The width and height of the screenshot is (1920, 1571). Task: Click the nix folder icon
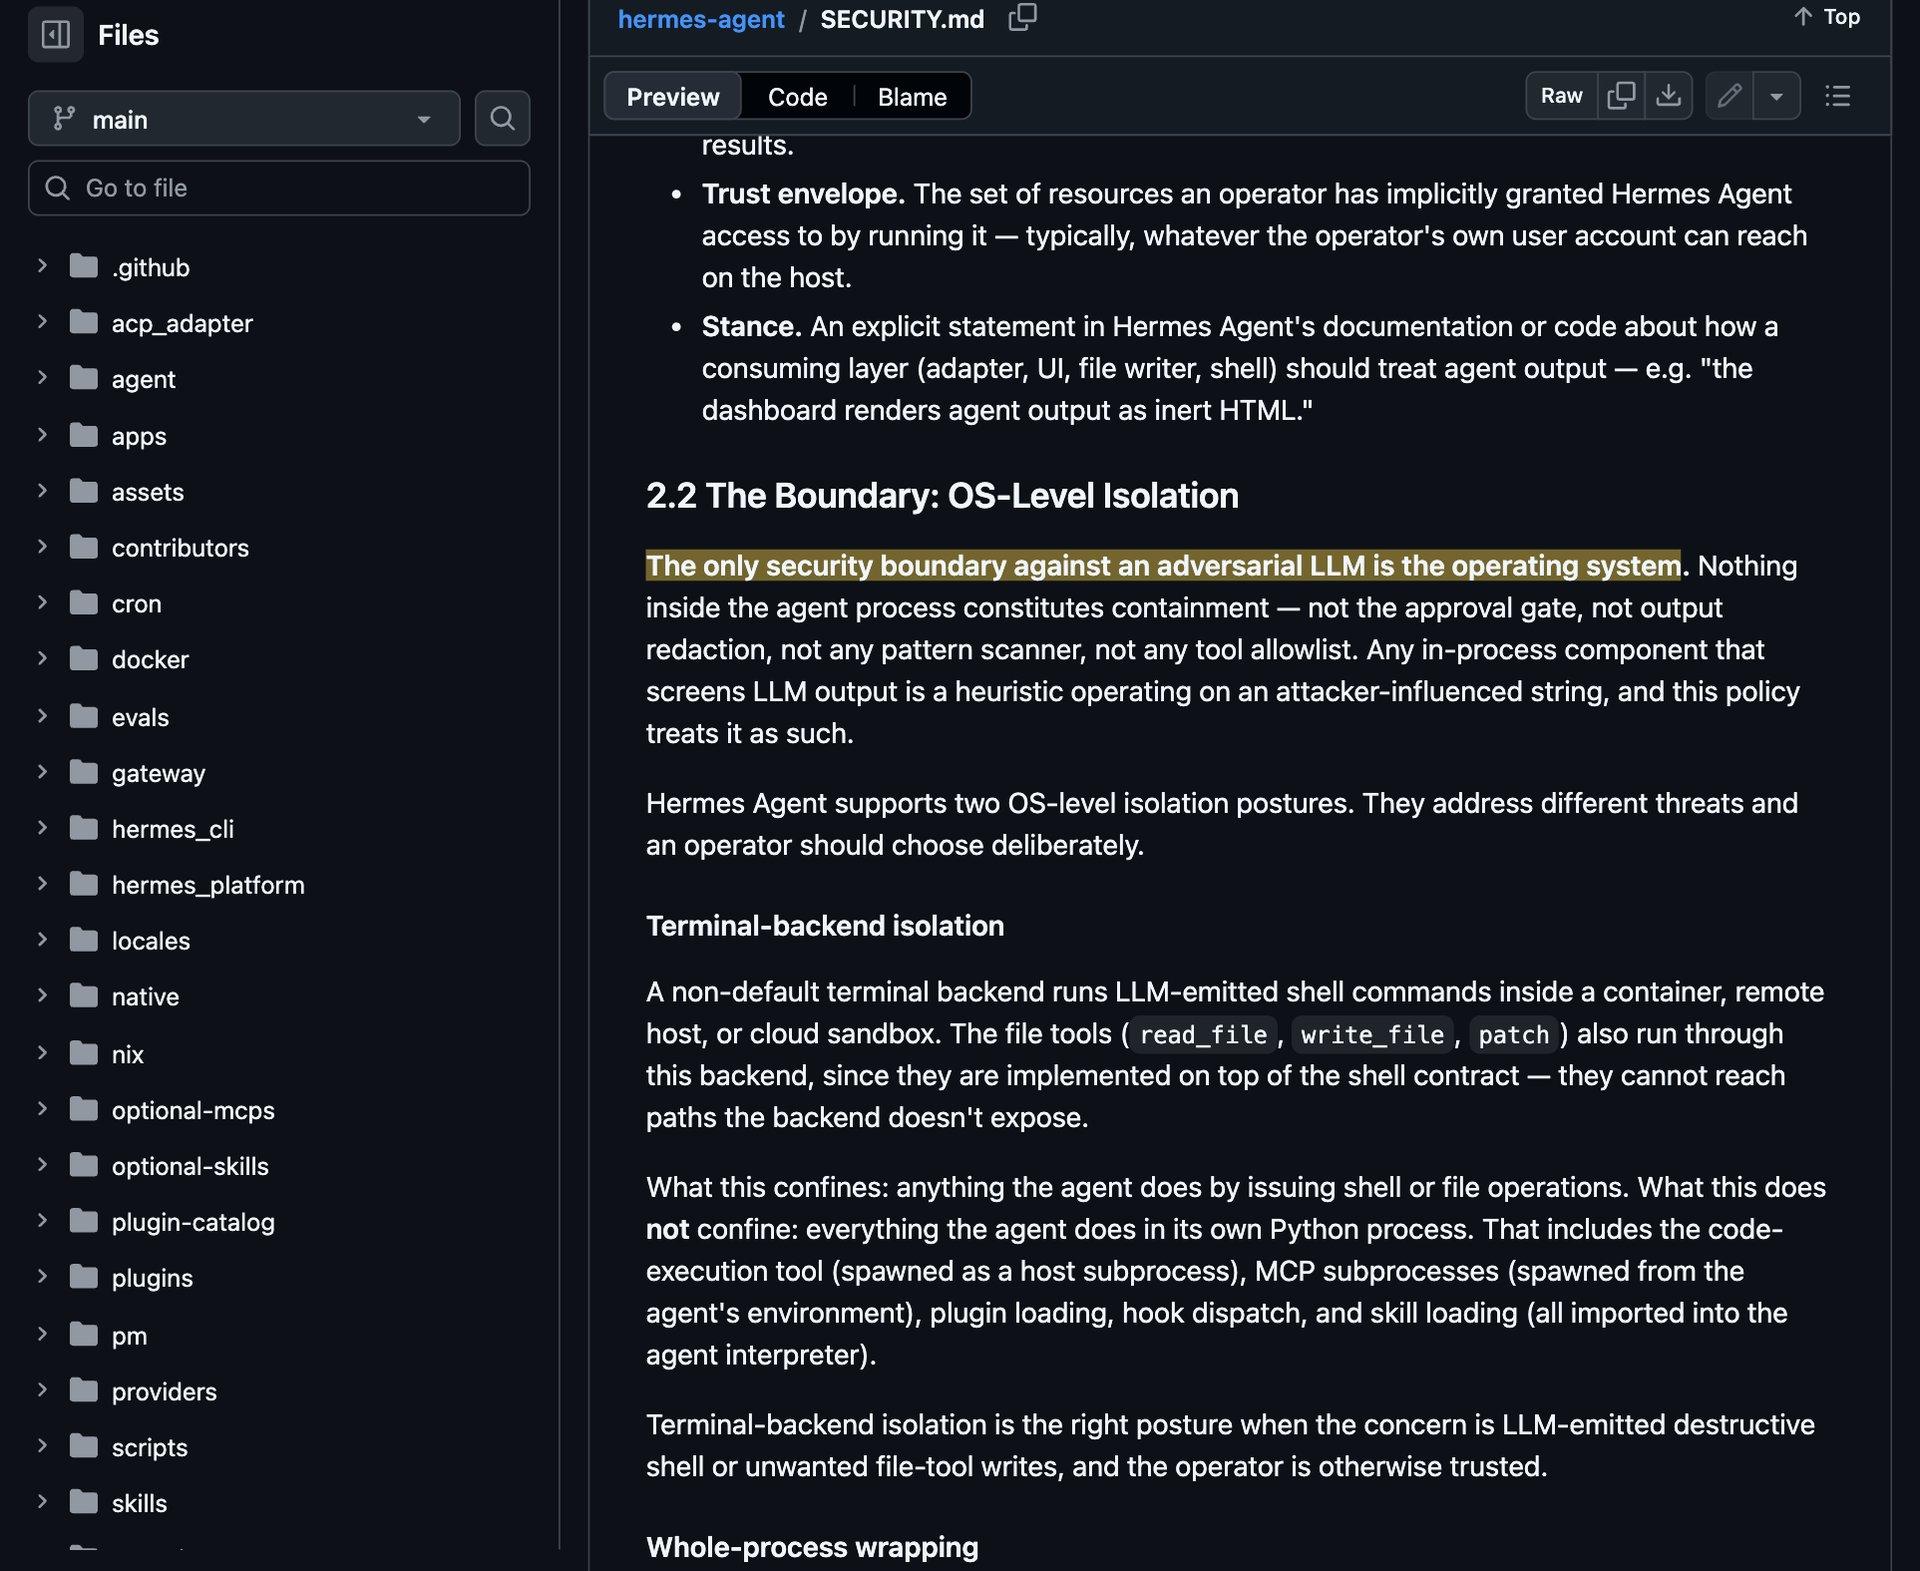tap(84, 1053)
